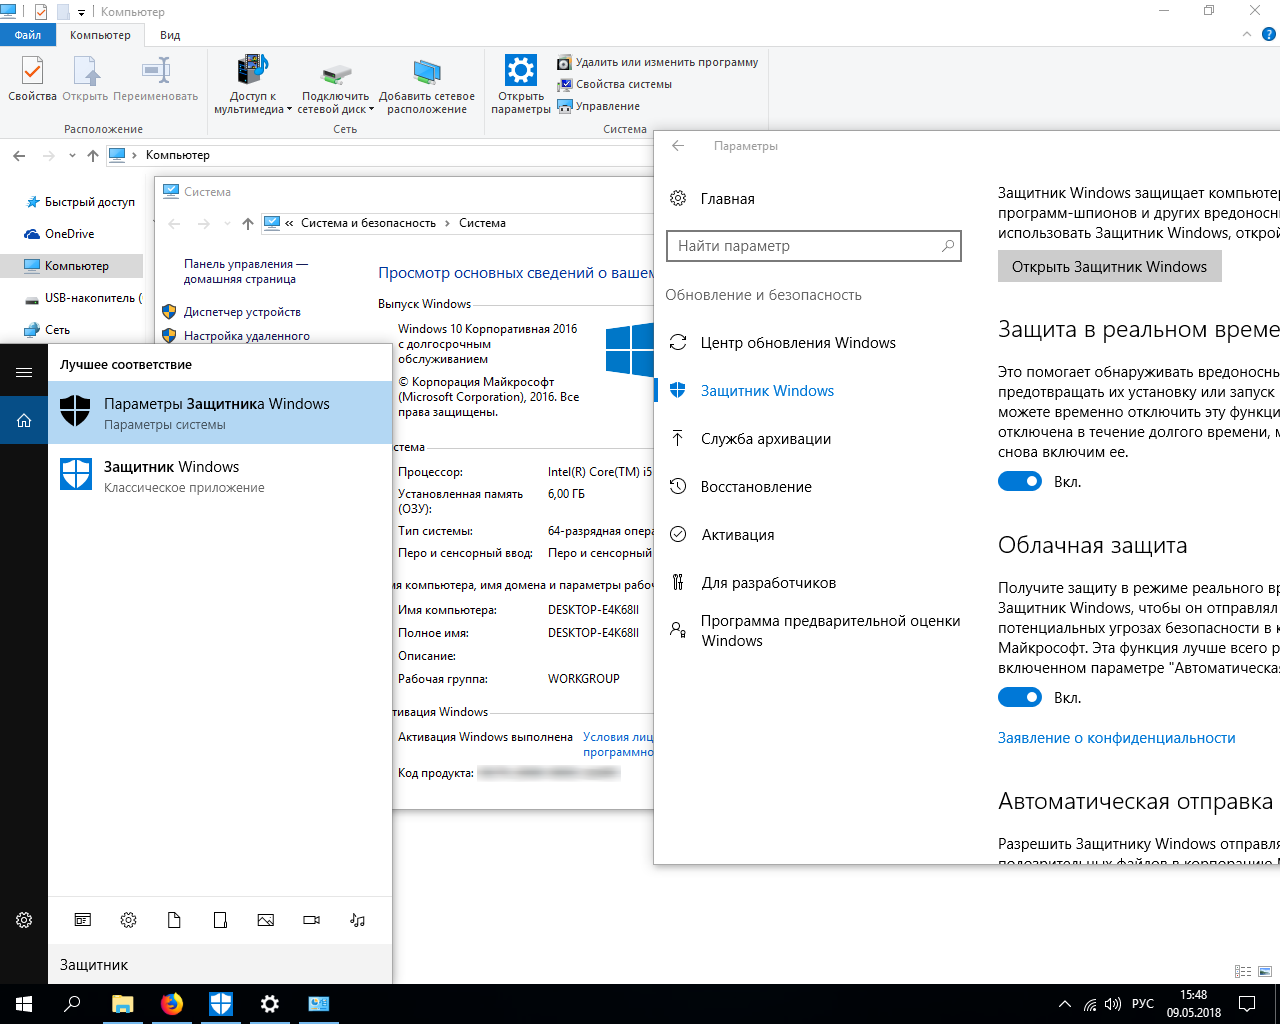Click Найти параметр search field
This screenshot has width=1280, height=1024.
point(813,246)
